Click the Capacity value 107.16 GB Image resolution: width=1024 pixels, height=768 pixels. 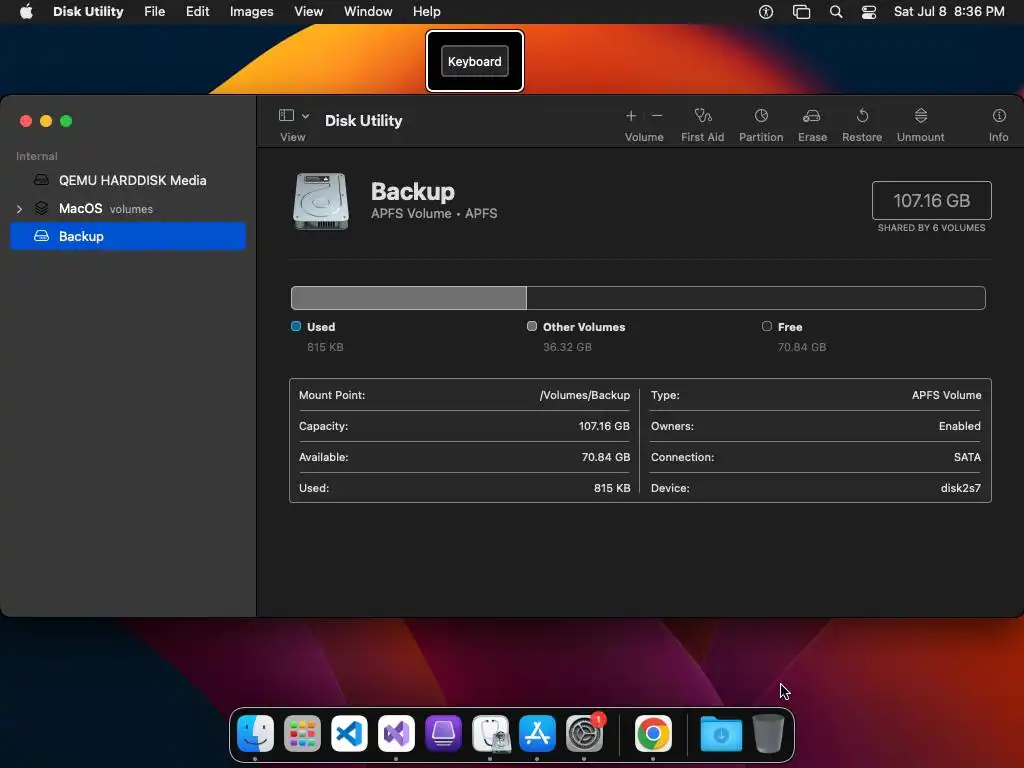pyautogui.click(x=604, y=426)
